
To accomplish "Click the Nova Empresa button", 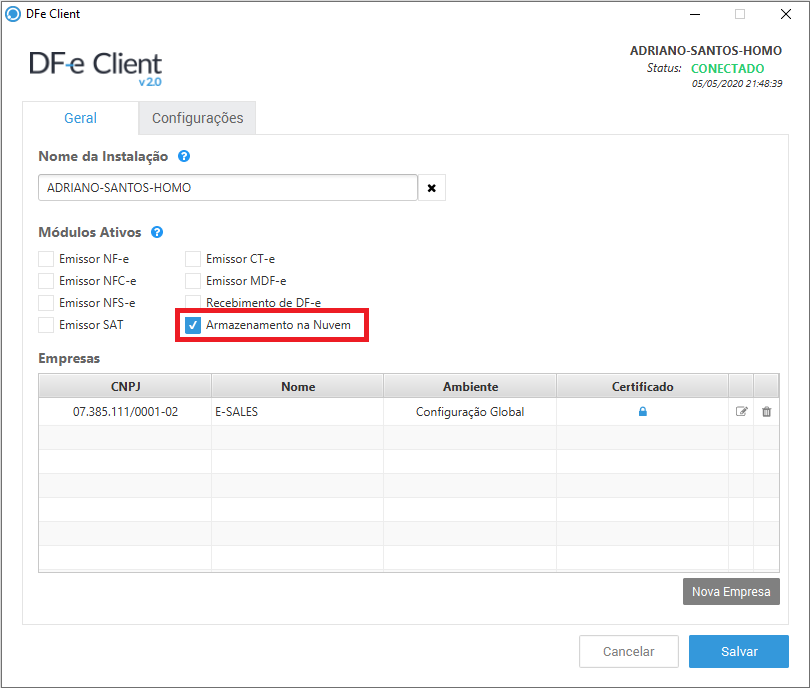I will [731, 591].
